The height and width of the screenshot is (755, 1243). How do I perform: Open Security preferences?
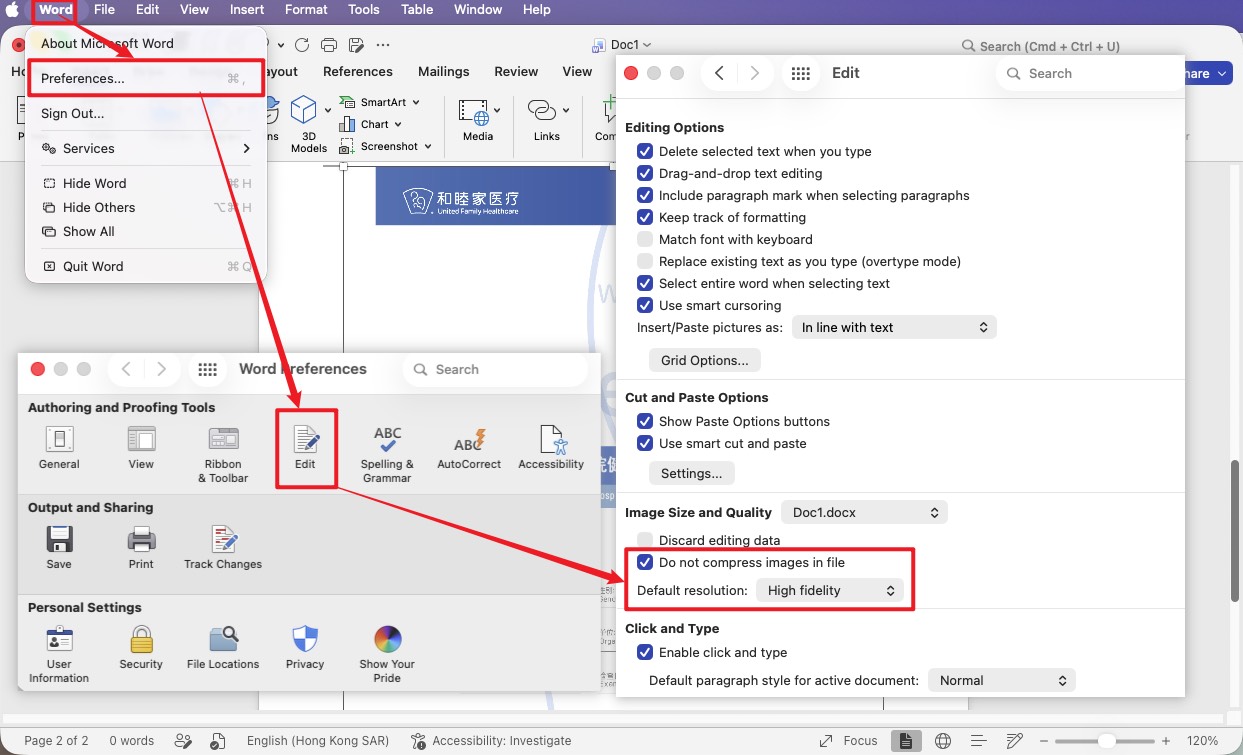coord(141,640)
